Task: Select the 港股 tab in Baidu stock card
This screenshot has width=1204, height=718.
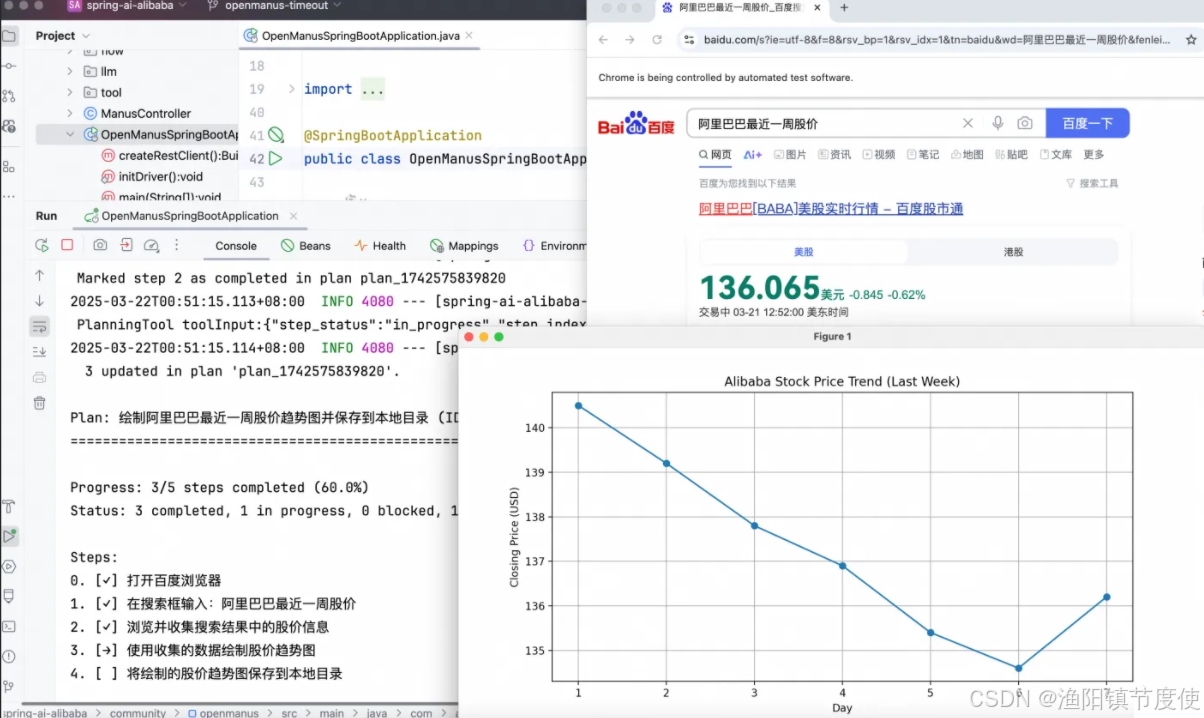Action: click(x=1014, y=252)
